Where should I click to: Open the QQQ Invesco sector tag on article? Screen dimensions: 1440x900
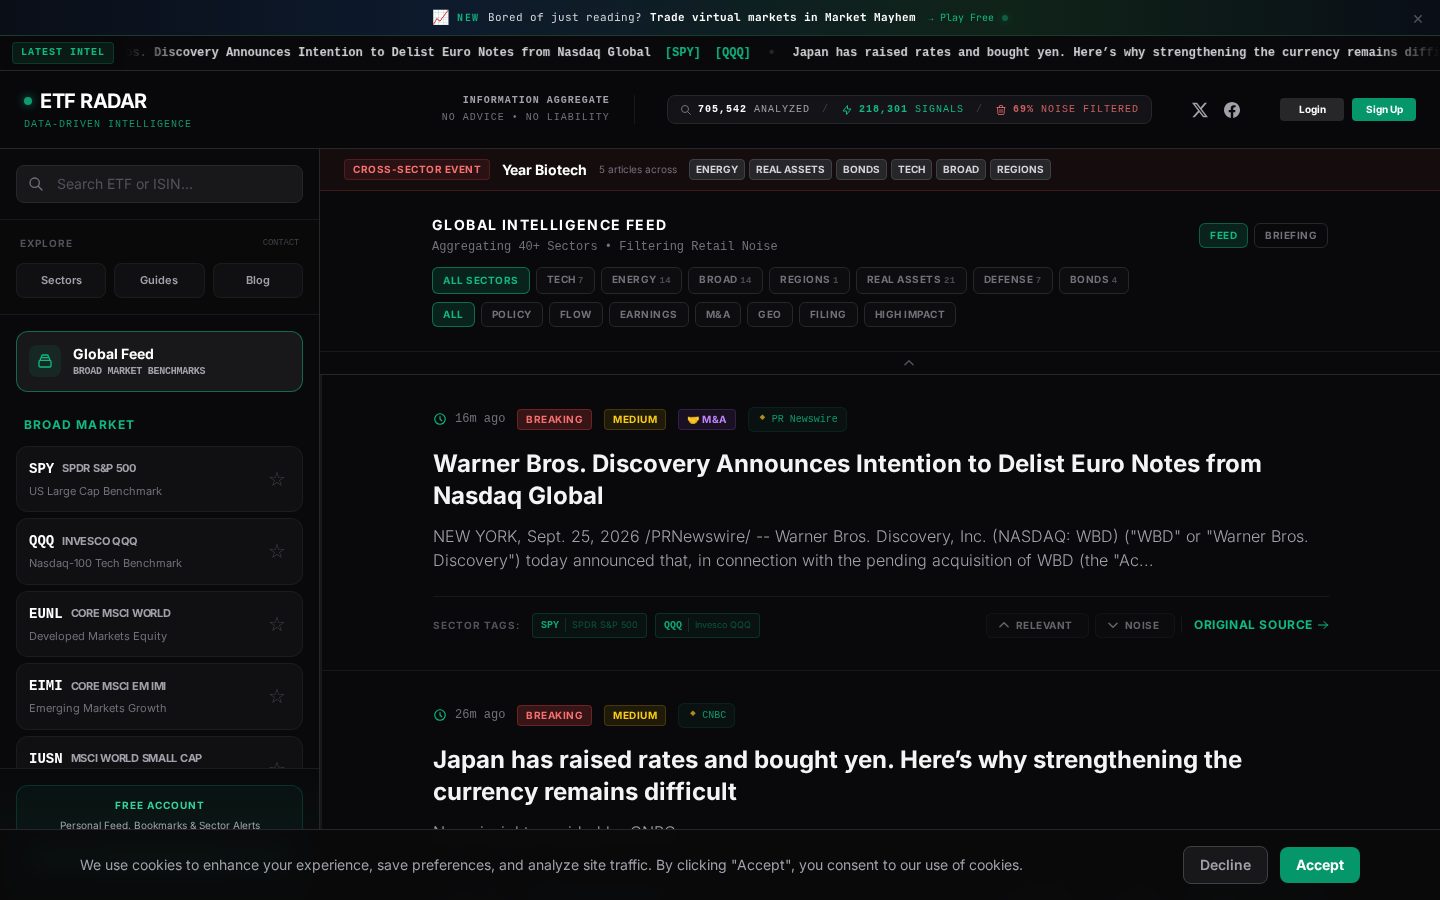tap(707, 625)
